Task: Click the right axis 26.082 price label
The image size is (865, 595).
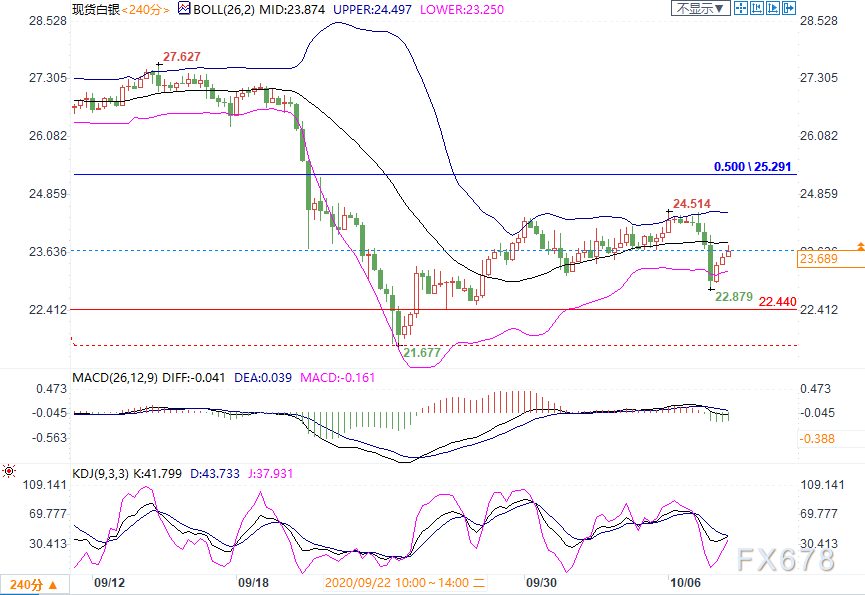Action: (819, 136)
